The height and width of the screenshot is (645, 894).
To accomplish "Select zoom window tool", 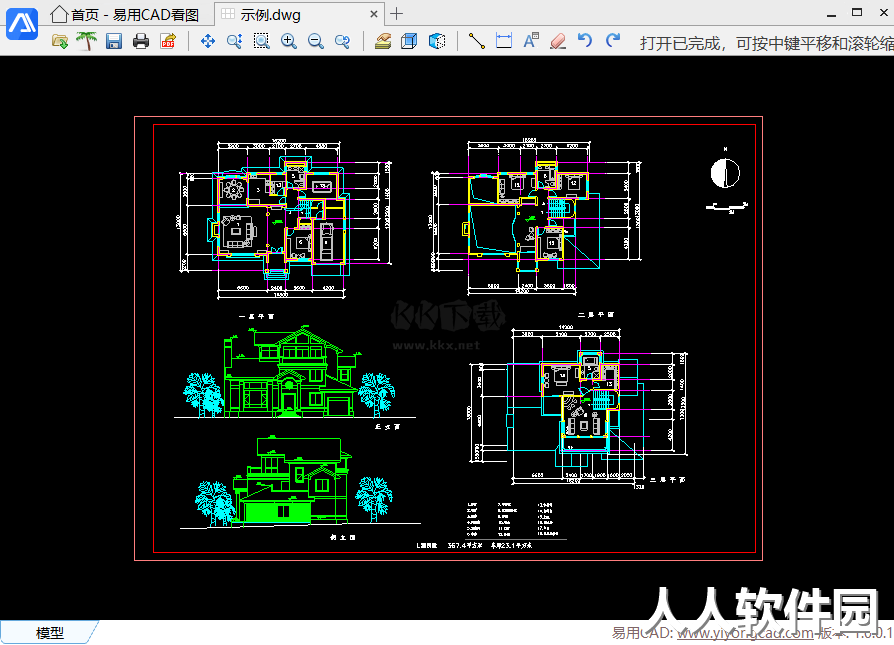I will click(262, 41).
